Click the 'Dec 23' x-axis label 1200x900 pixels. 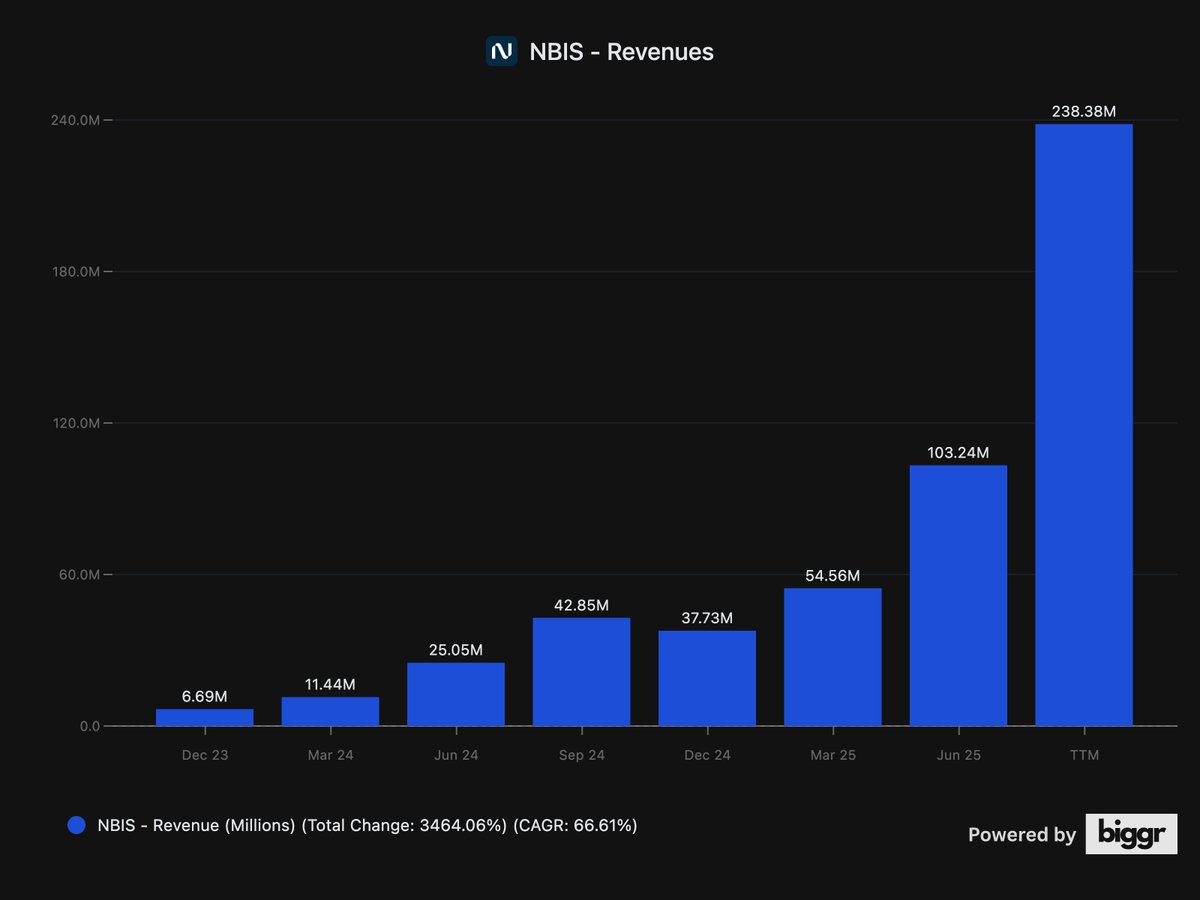205,755
